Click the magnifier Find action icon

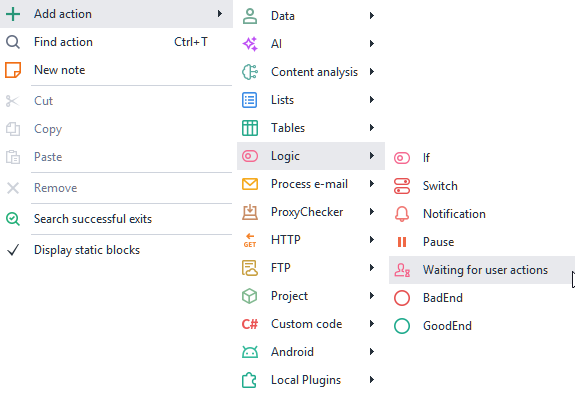tap(13, 42)
